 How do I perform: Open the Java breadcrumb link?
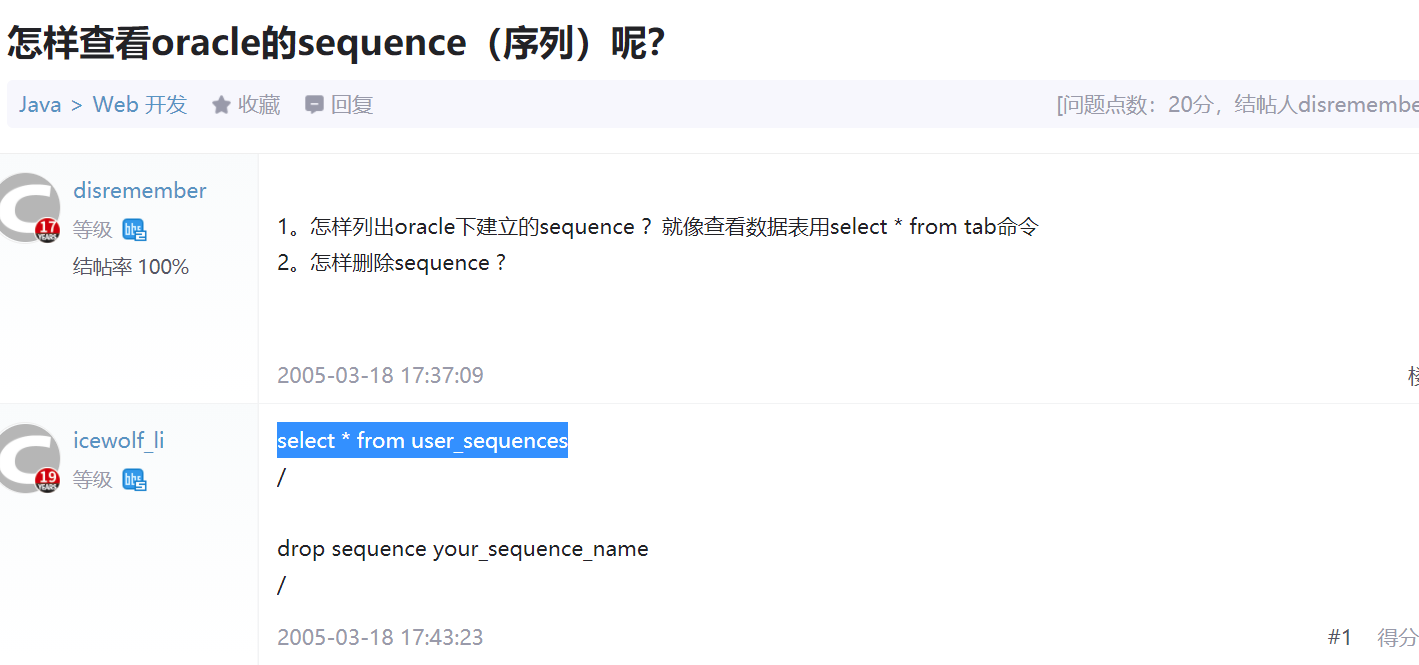40,105
